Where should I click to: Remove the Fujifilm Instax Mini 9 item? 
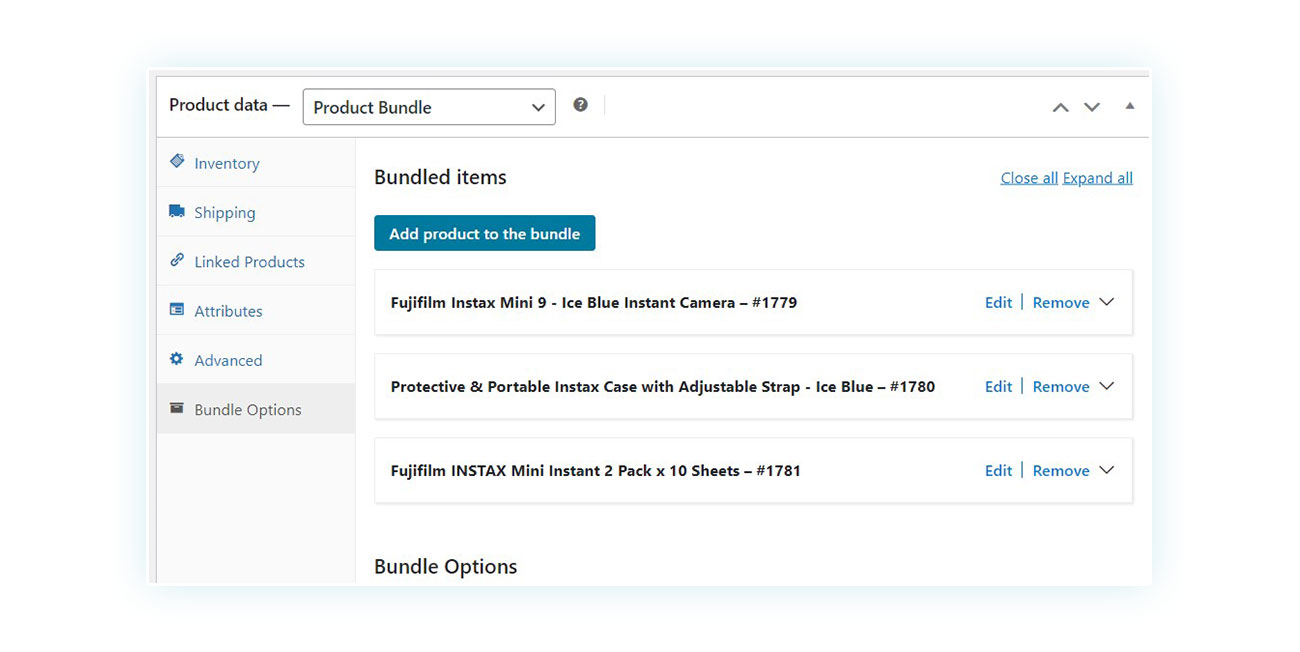click(x=1061, y=302)
